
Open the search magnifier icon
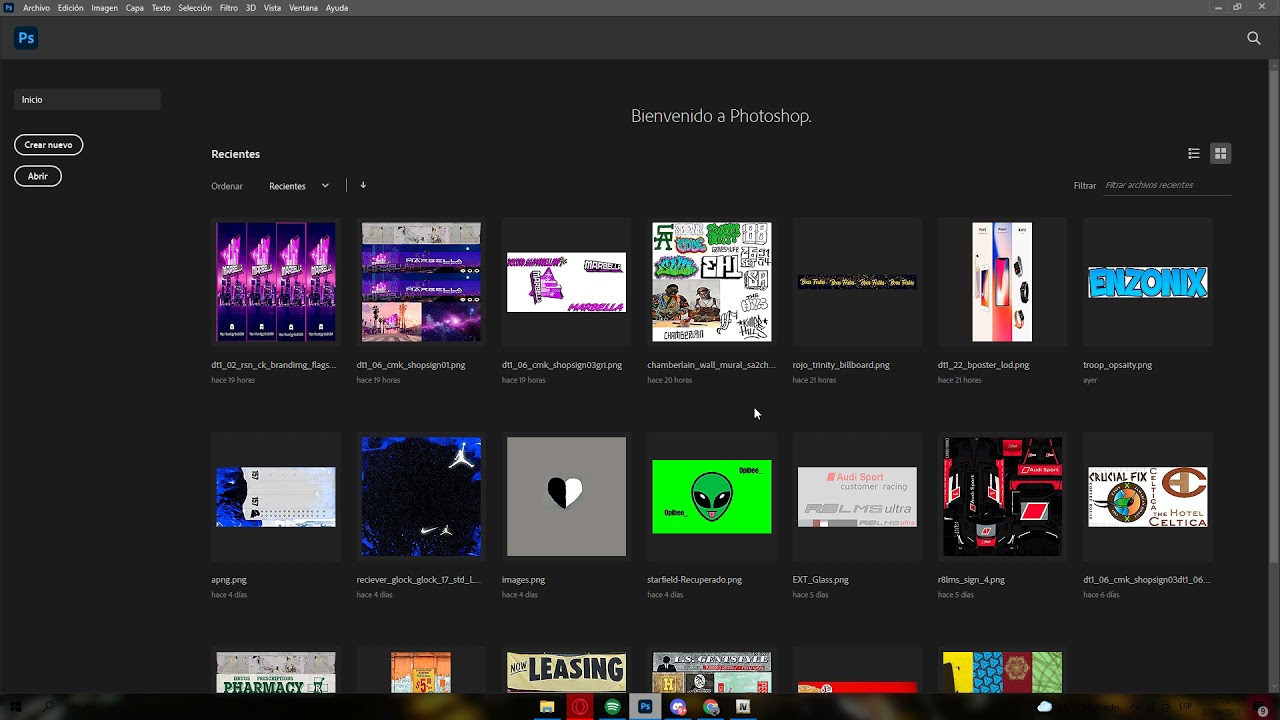pyautogui.click(x=1254, y=38)
